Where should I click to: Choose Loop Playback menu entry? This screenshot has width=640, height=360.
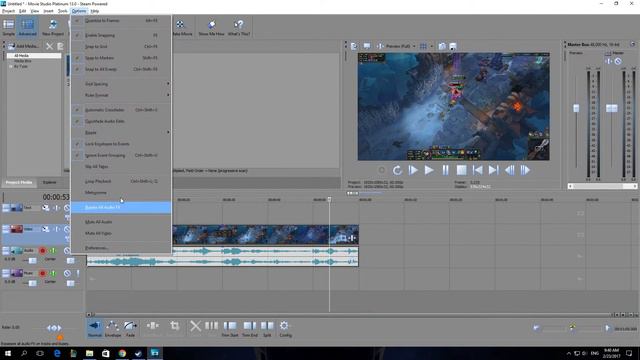(121, 181)
